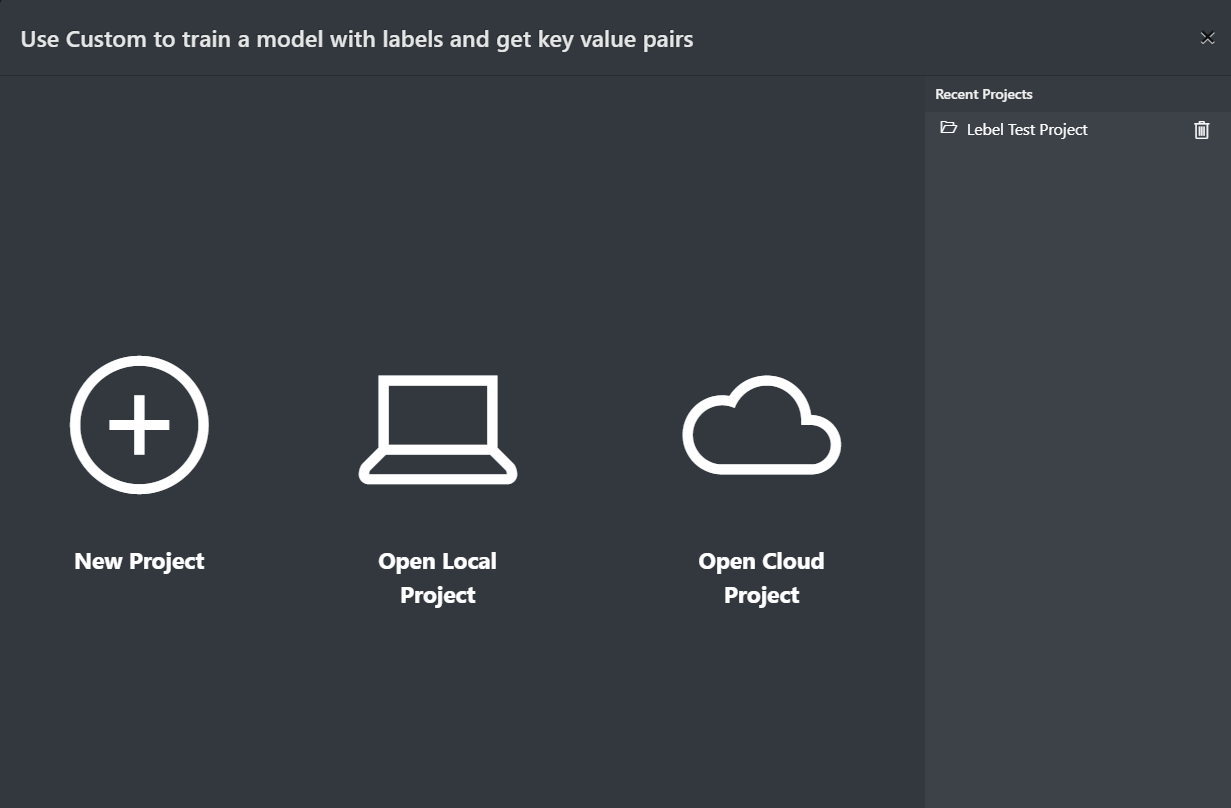Click the trash can next to recent project
This screenshot has height=808, width=1231.
[x=1201, y=129]
